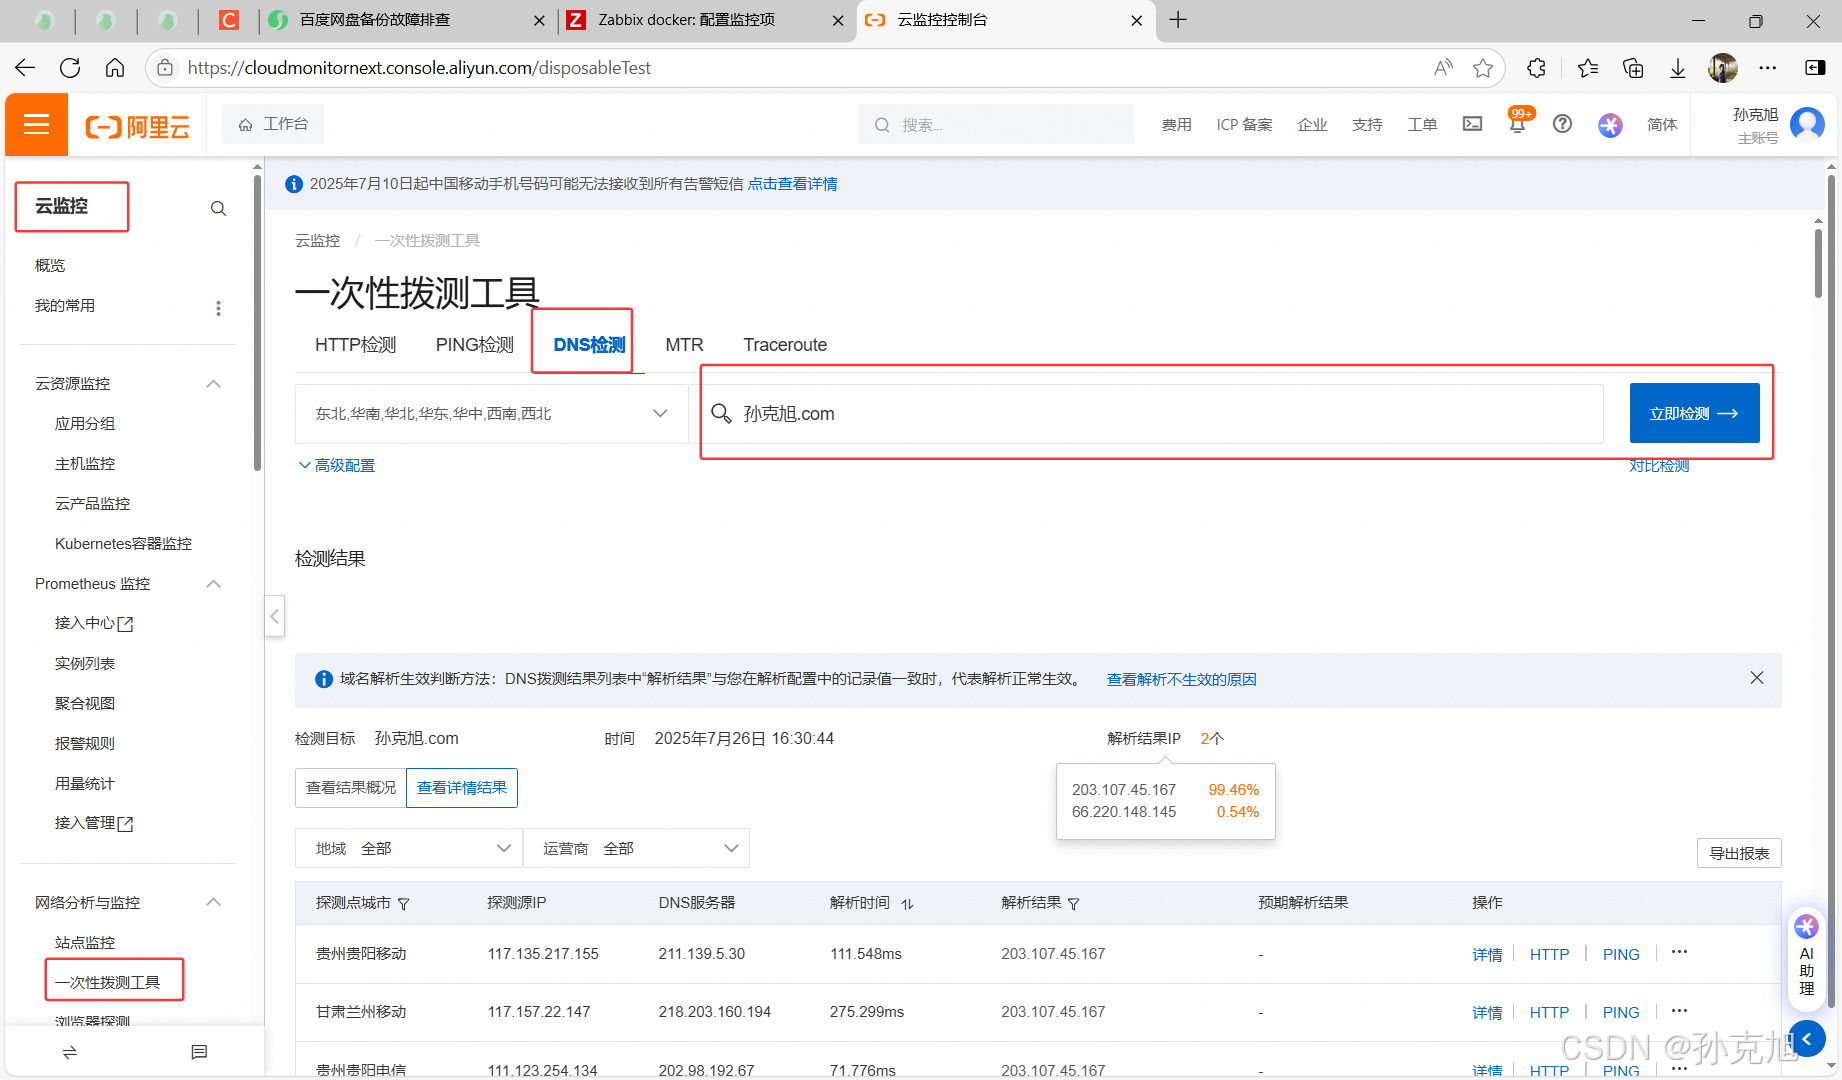Open more options beside 我的常用
This screenshot has height=1080, width=1842.
pyautogui.click(x=218, y=308)
